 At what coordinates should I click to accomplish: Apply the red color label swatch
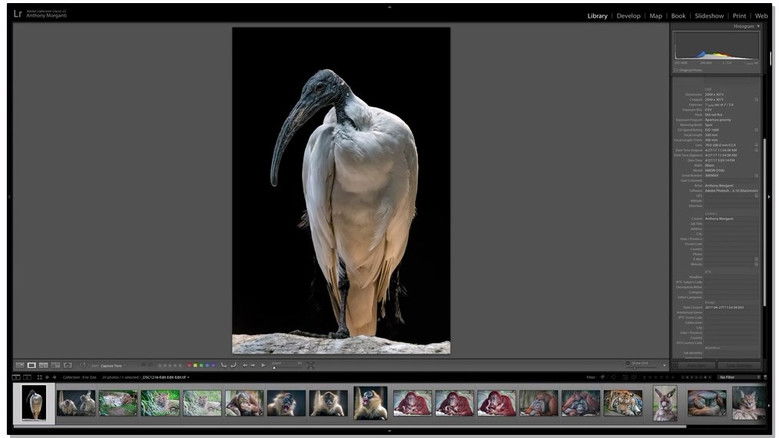click(190, 365)
